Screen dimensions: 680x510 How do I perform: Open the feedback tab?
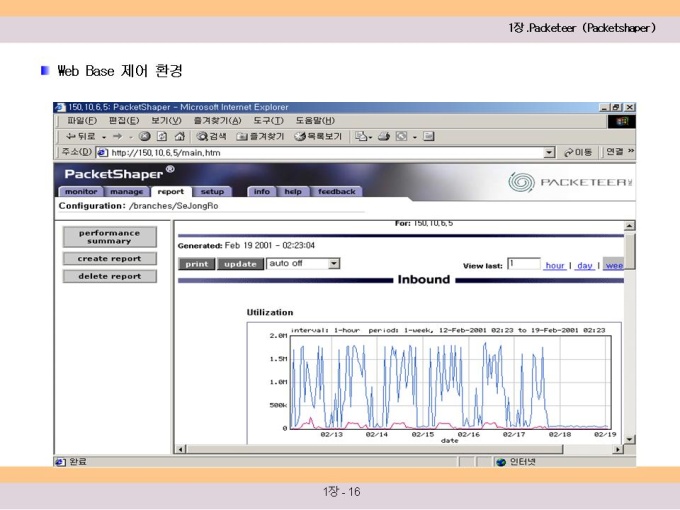click(337, 192)
